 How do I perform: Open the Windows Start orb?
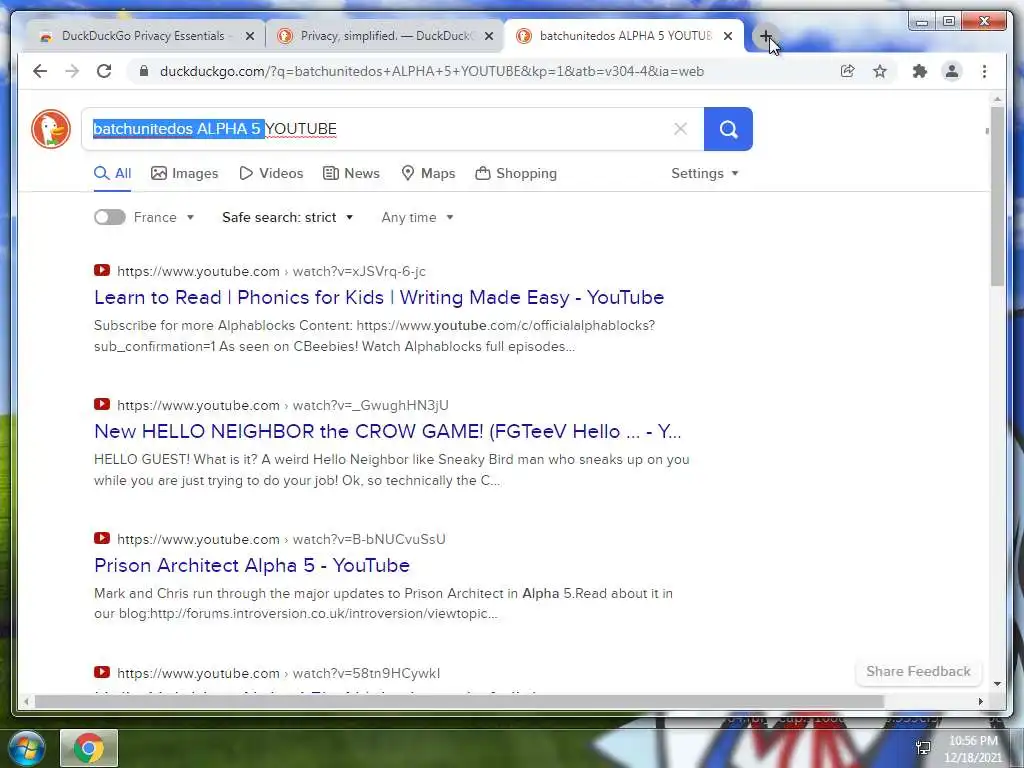coord(26,748)
